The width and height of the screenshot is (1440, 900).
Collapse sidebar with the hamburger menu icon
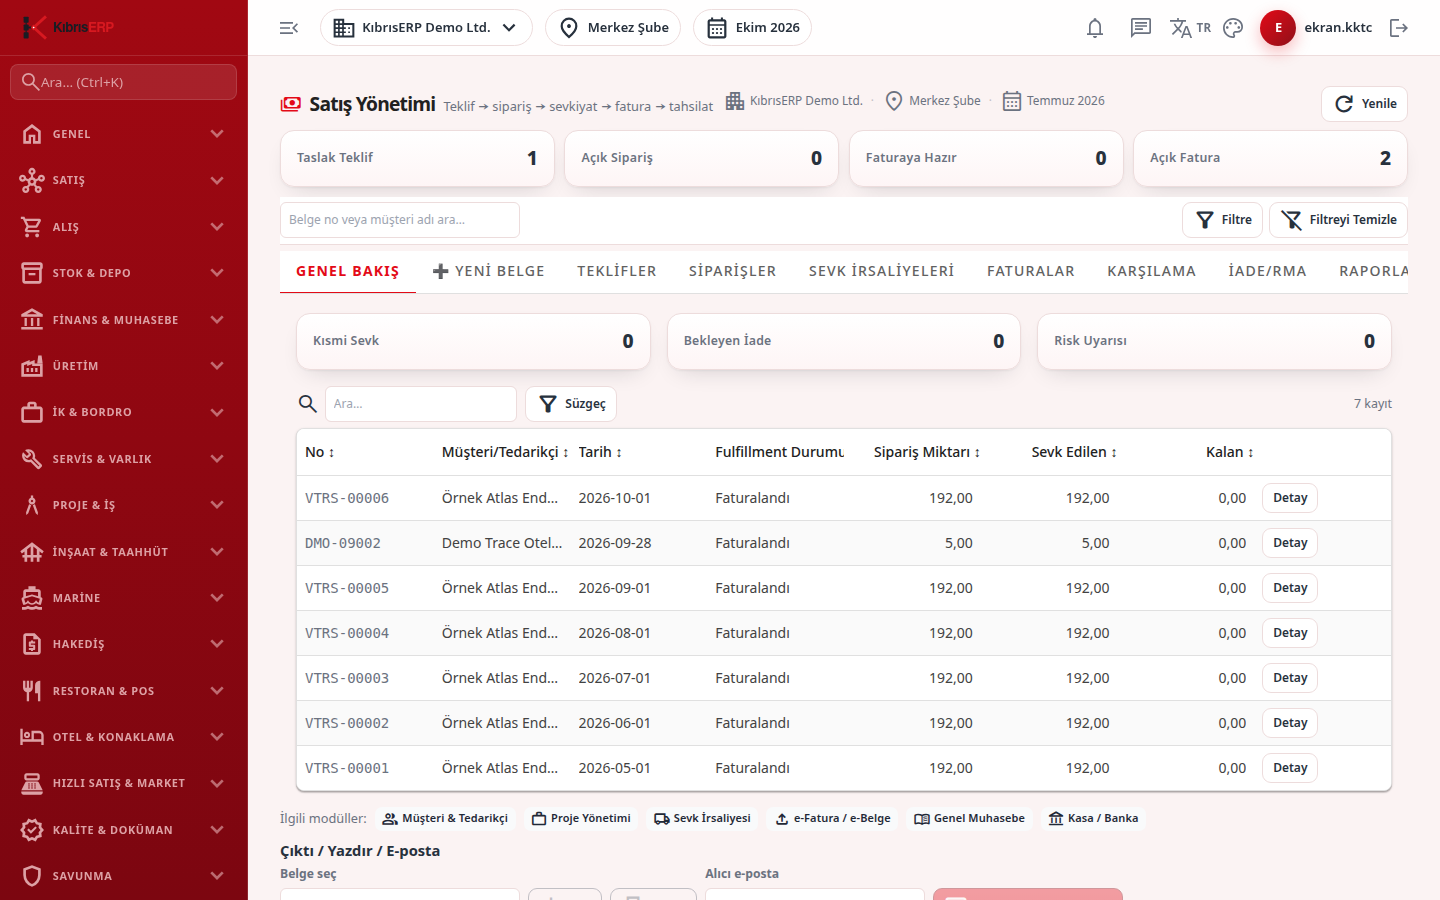click(x=289, y=28)
